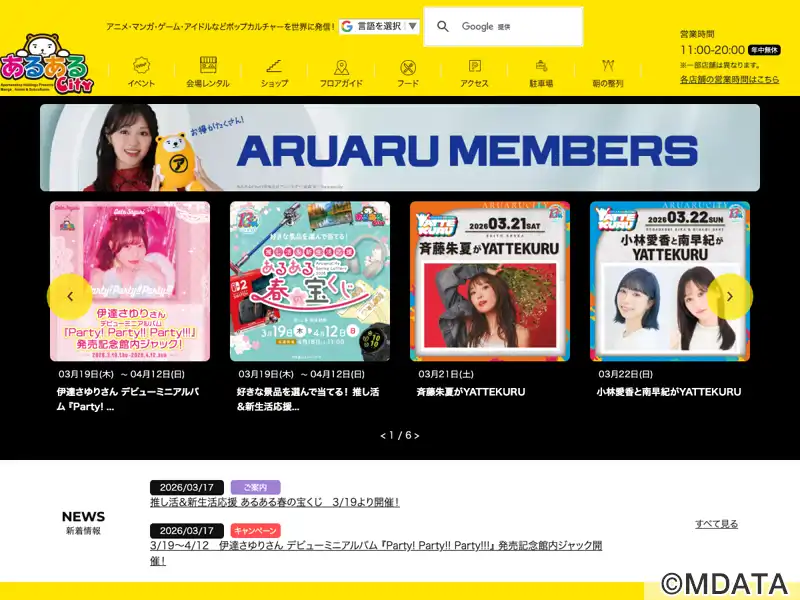Click the ご案内 purple category tag
This screenshot has height=600, width=800.
pos(256,487)
